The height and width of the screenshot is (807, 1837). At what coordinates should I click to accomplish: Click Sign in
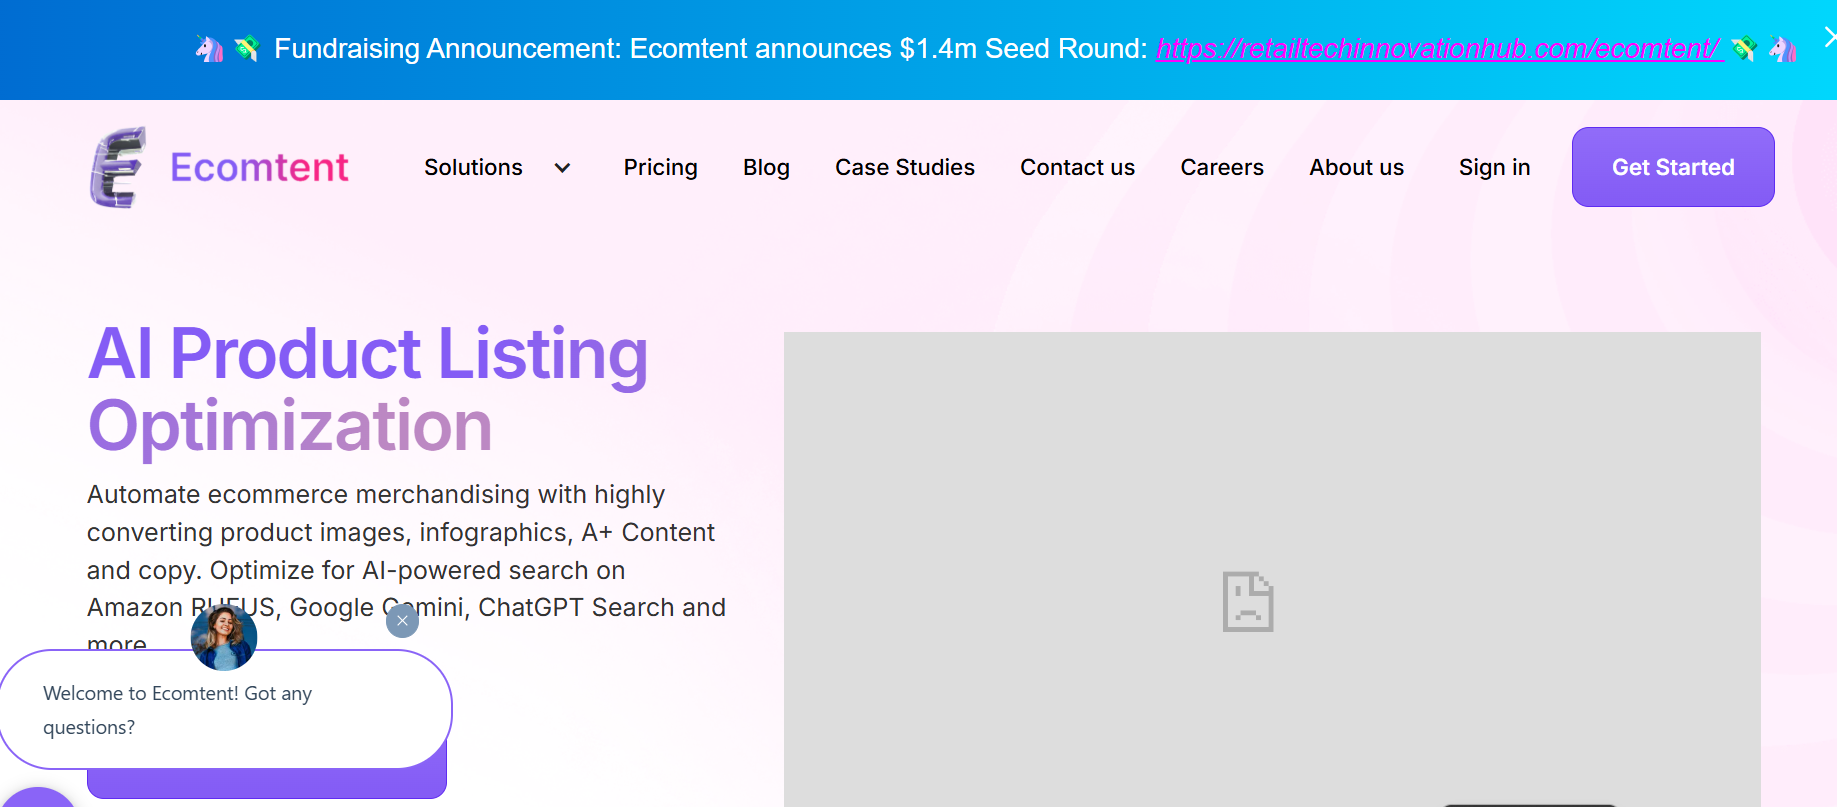[x=1494, y=167]
